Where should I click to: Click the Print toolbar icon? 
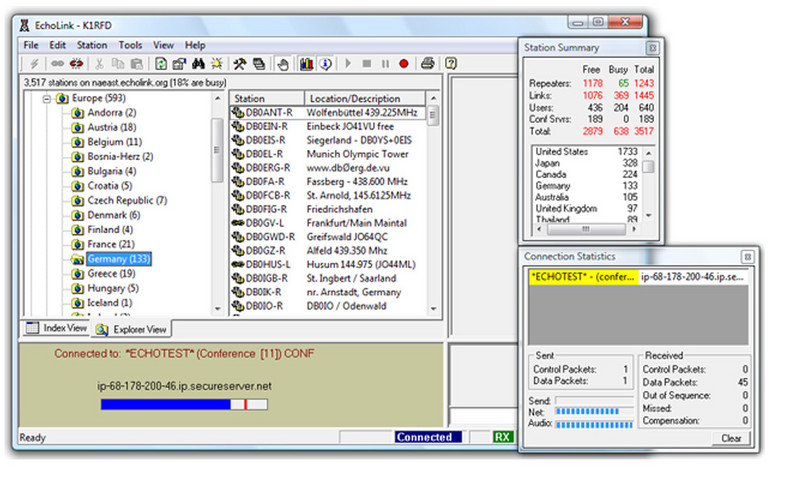[x=428, y=64]
